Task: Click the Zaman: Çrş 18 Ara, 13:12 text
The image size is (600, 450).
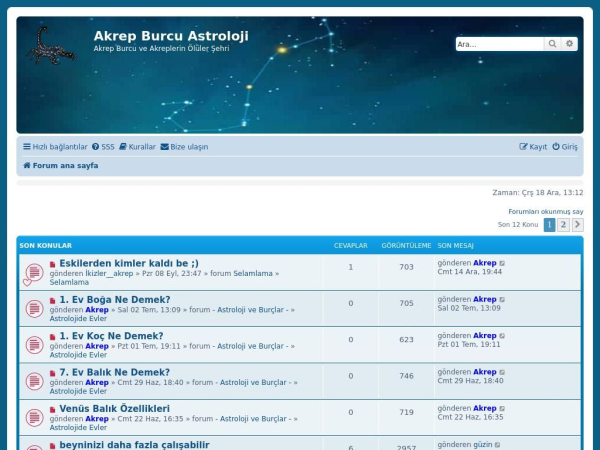Action: coord(538,193)
